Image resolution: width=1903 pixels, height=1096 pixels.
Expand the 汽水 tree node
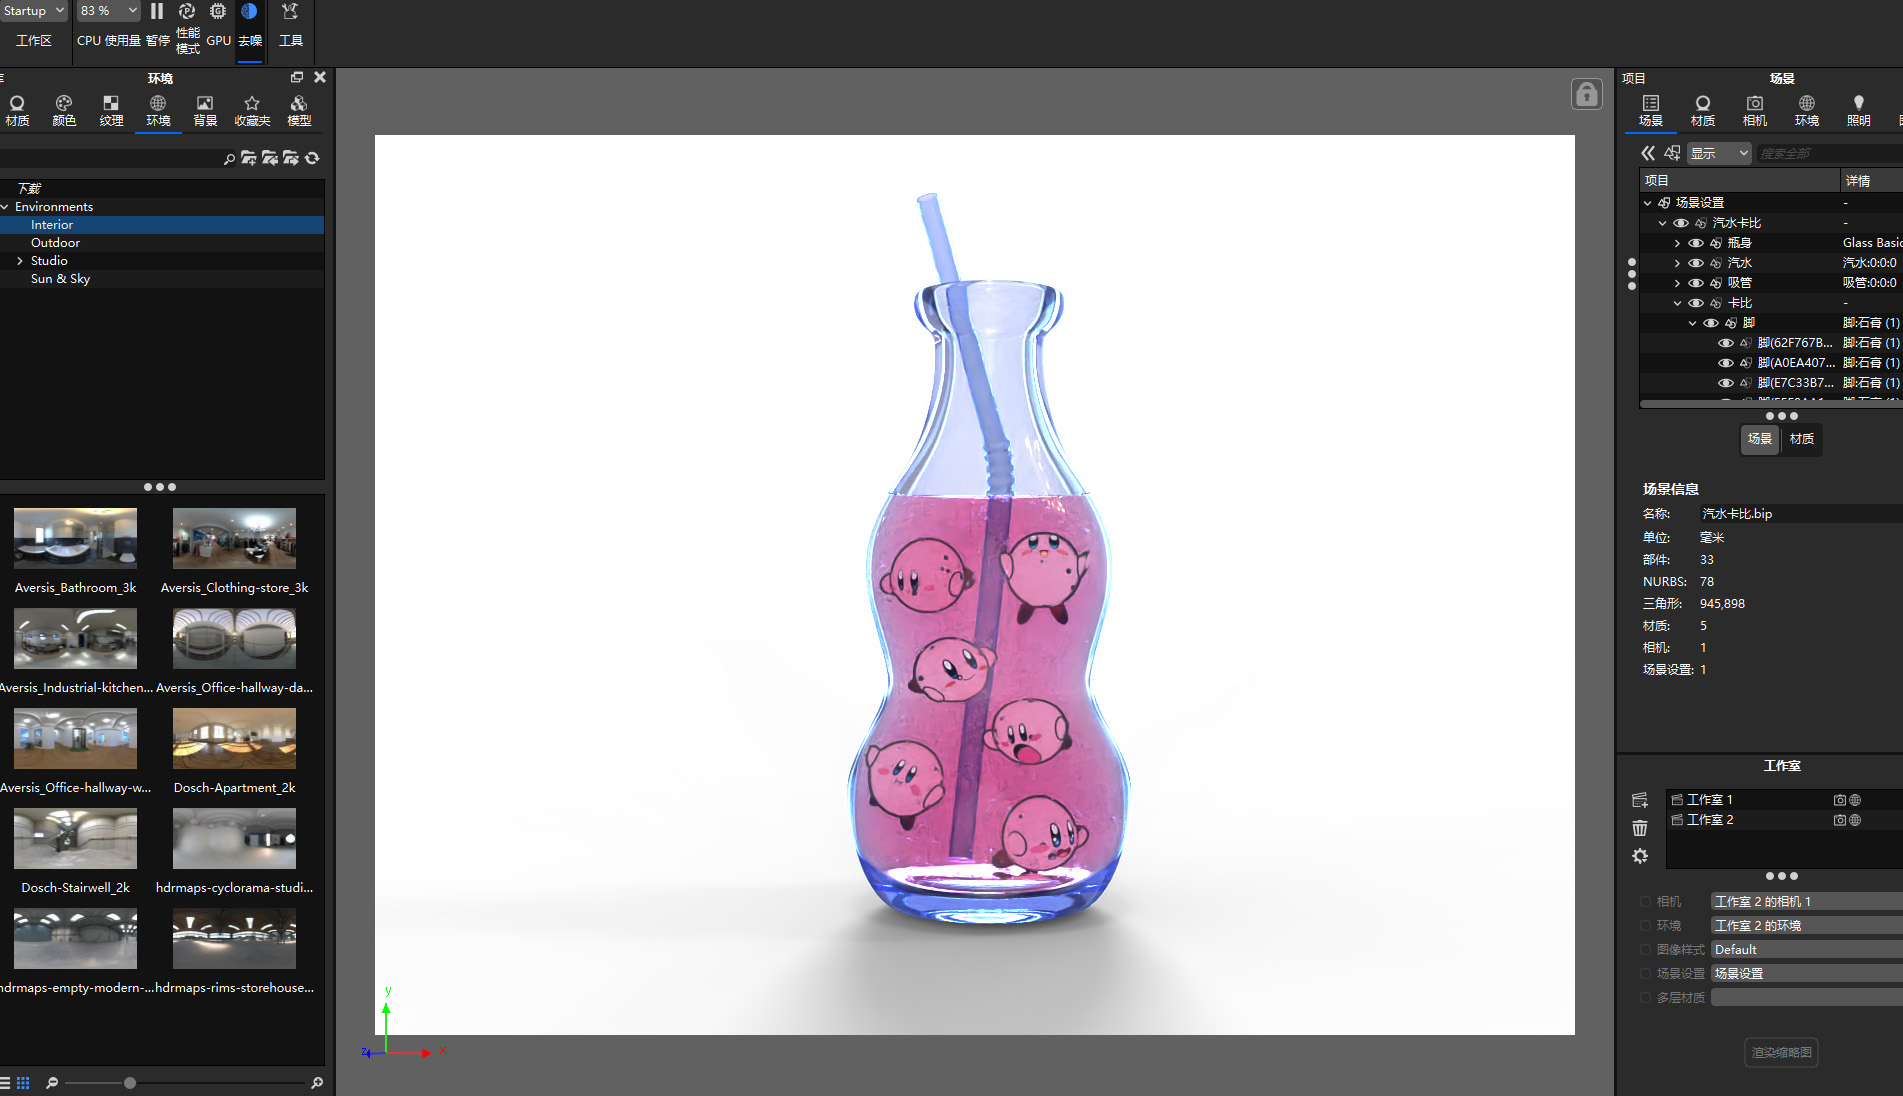tap(1678, 263)
